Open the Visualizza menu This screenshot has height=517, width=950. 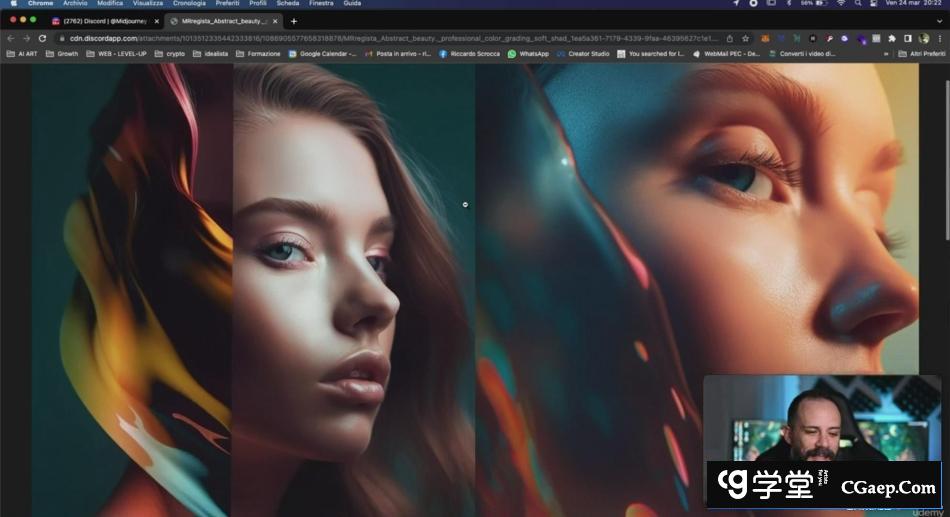[x=148, y=4]
